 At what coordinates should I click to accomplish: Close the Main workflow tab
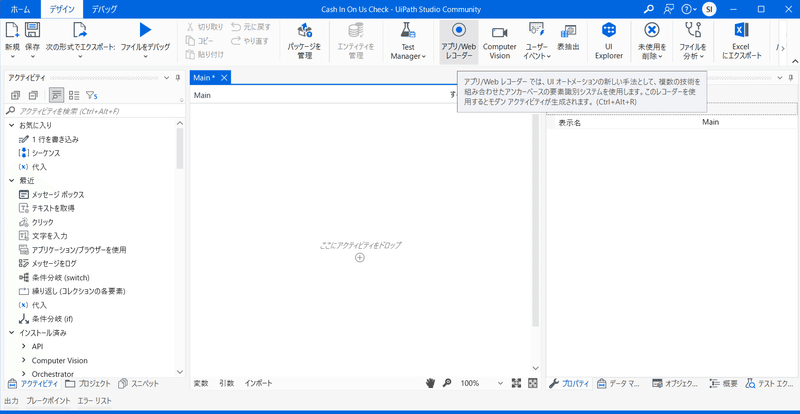pos(223,78)
